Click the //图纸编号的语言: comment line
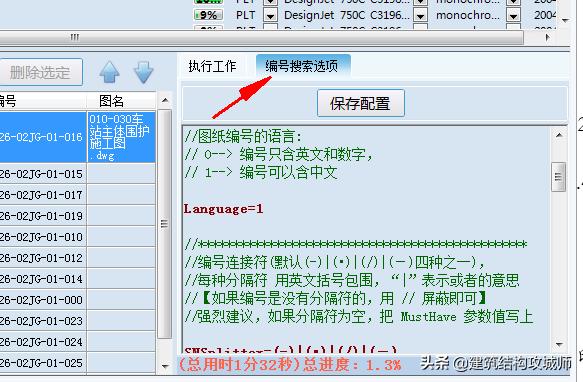 pyautogui.click(x=243, y=136)
